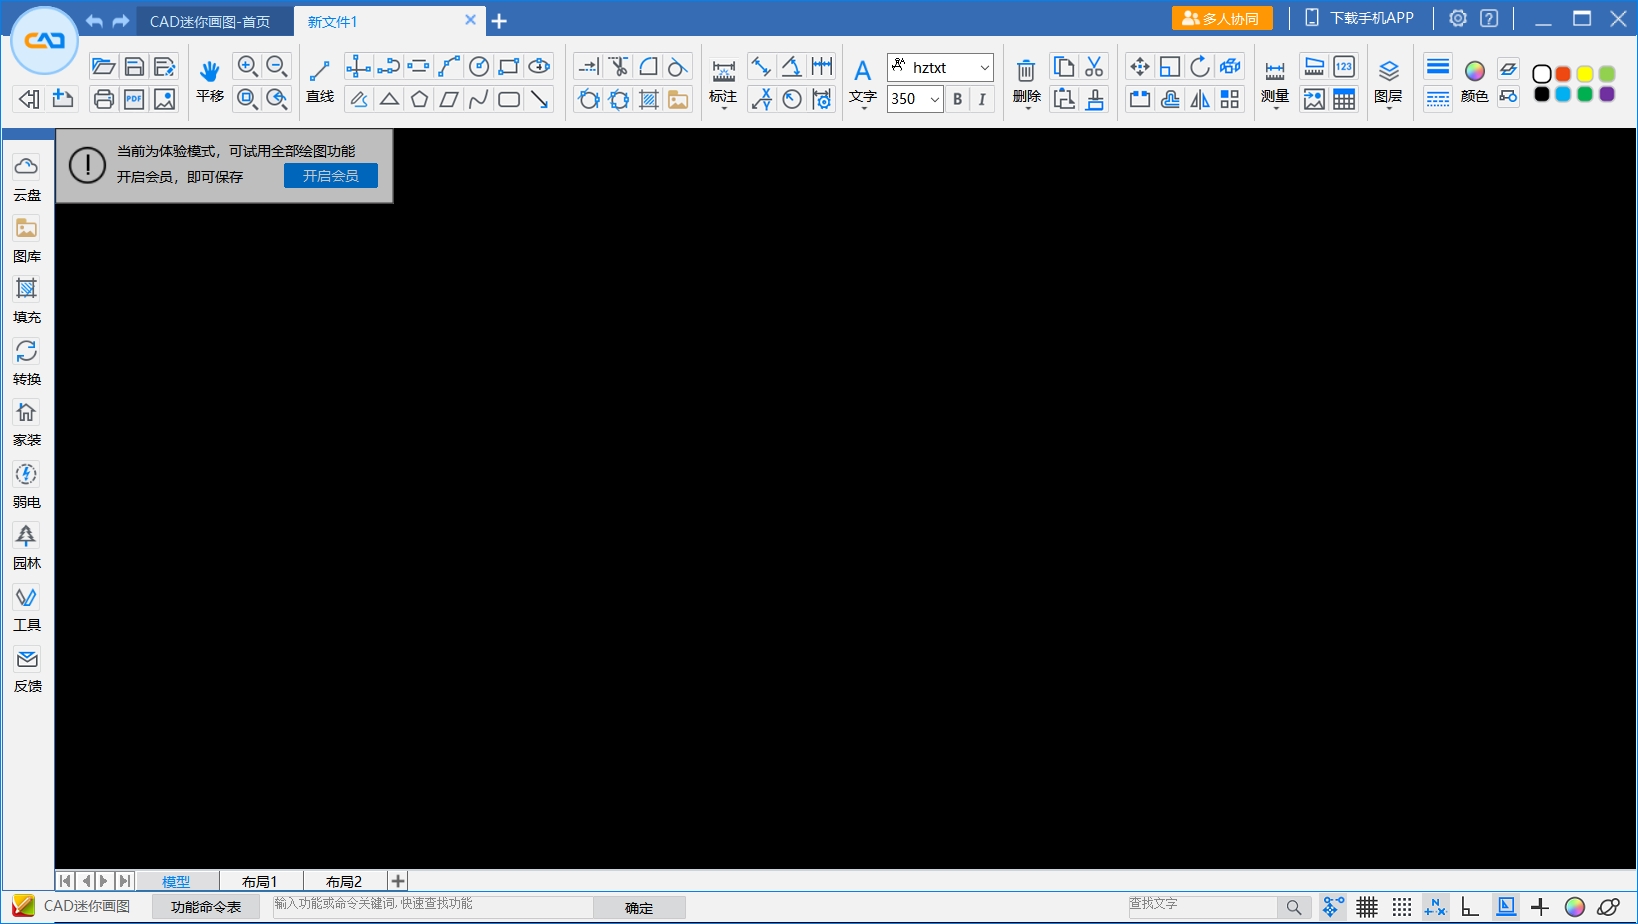The width and height of the screenshot is (1638, 924).
Task: Click the zoom in magnifier icon
Action: 247,67
